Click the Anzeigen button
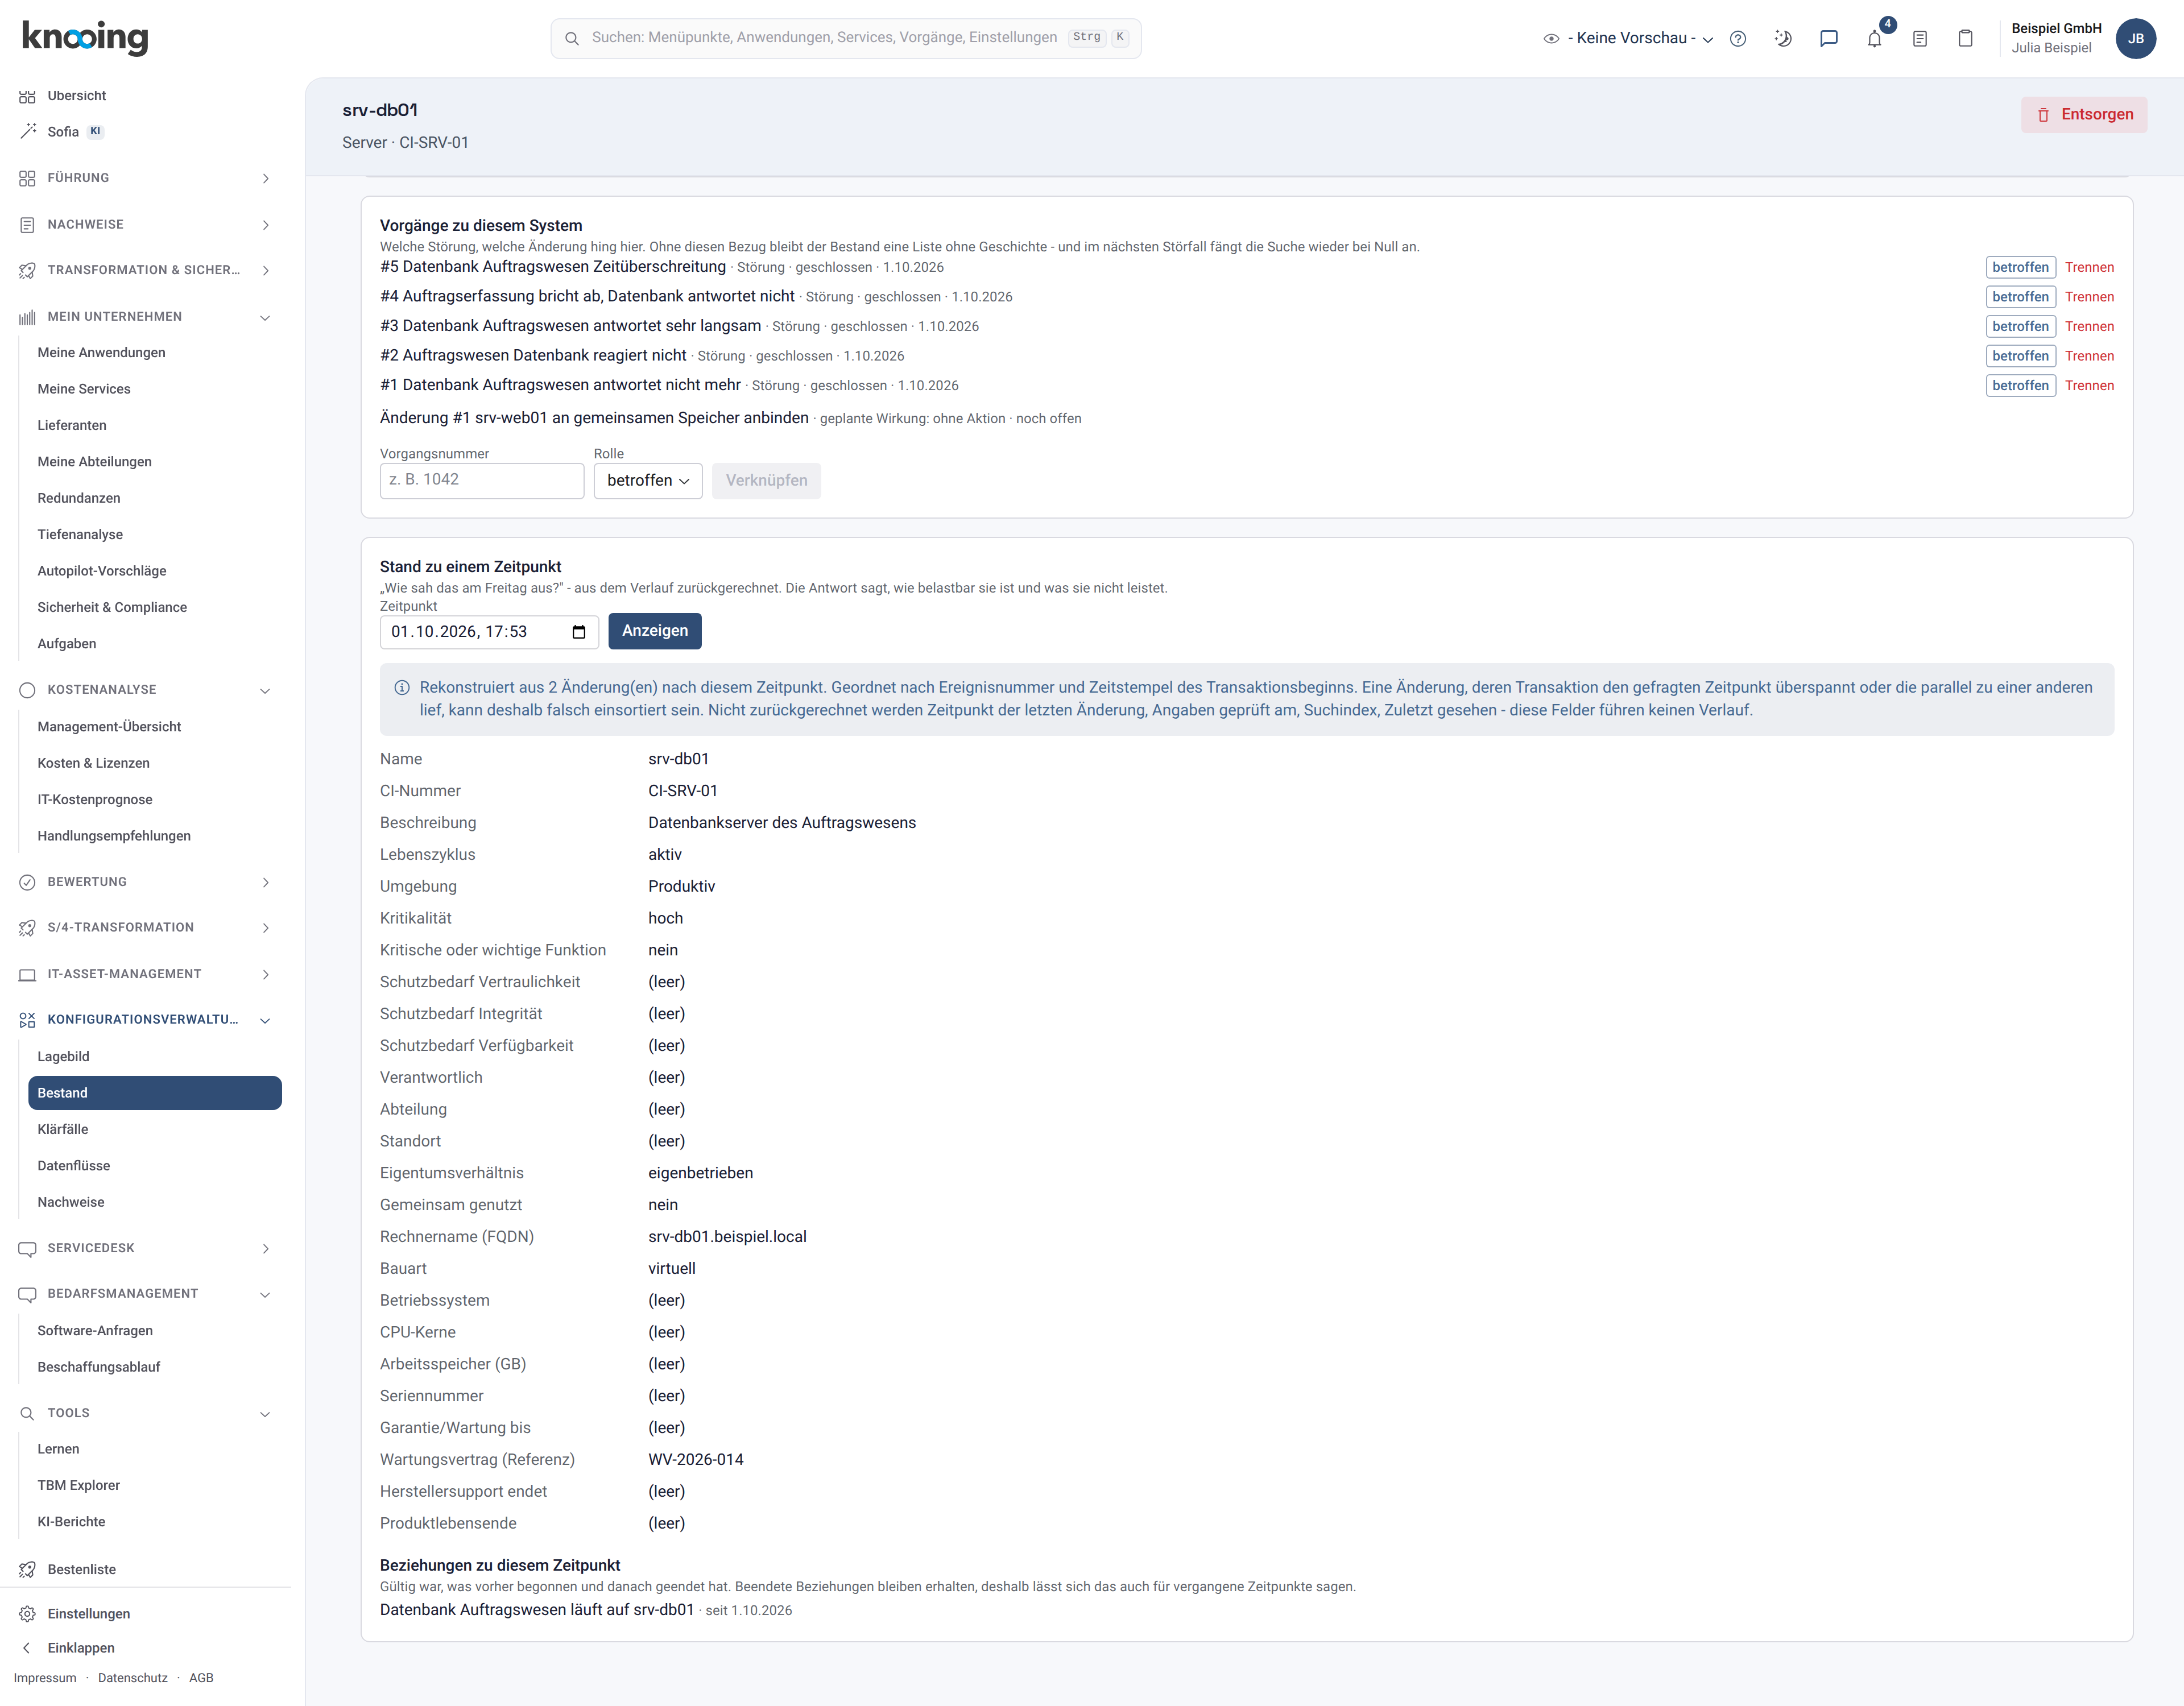 pos(655,631)
